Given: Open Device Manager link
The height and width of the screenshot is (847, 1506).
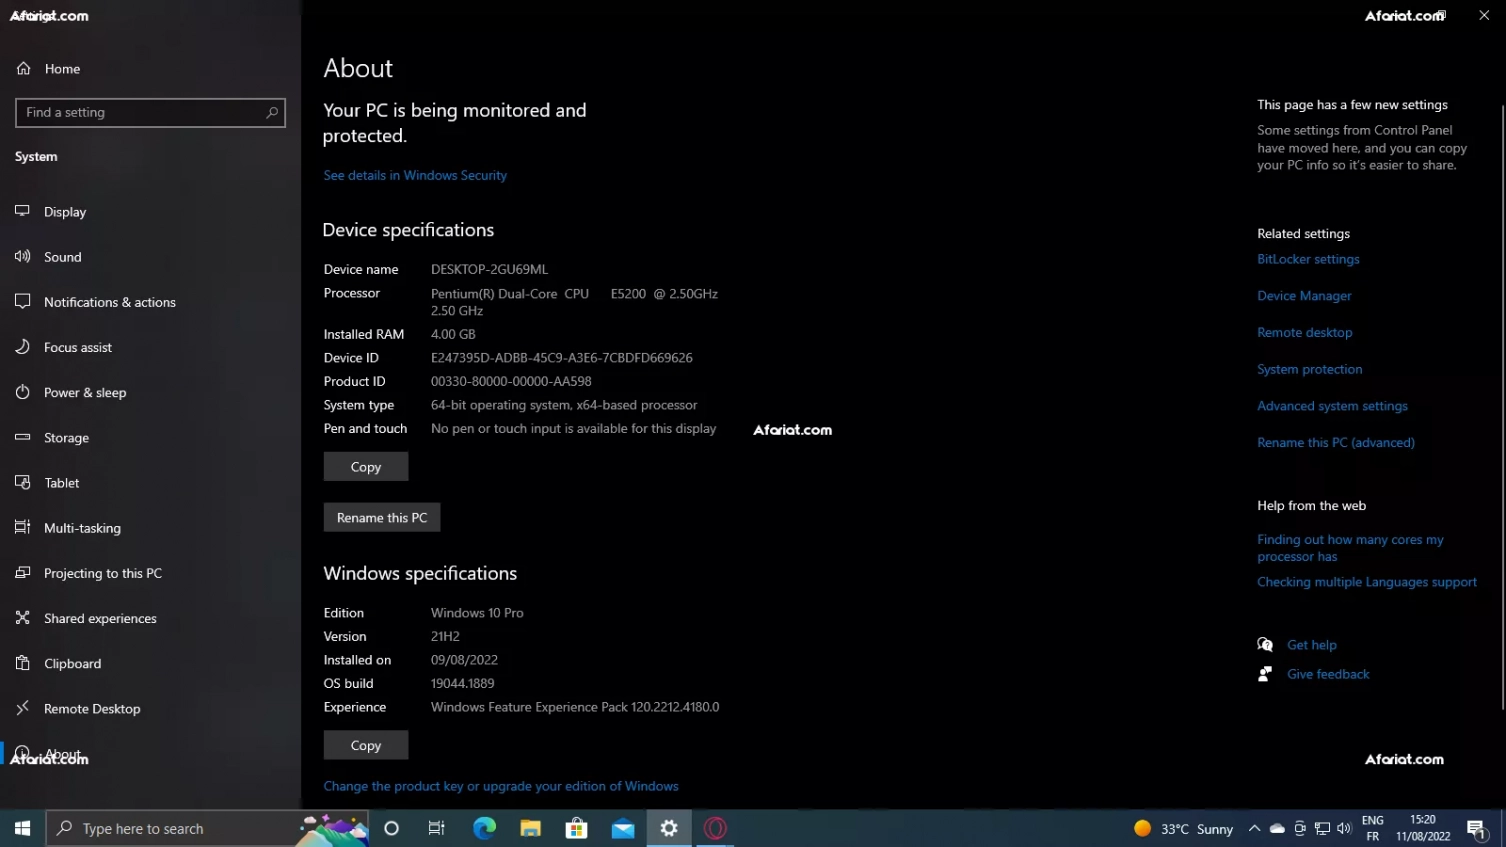Looking at the screenshot, I should [x=1304, y=296].
